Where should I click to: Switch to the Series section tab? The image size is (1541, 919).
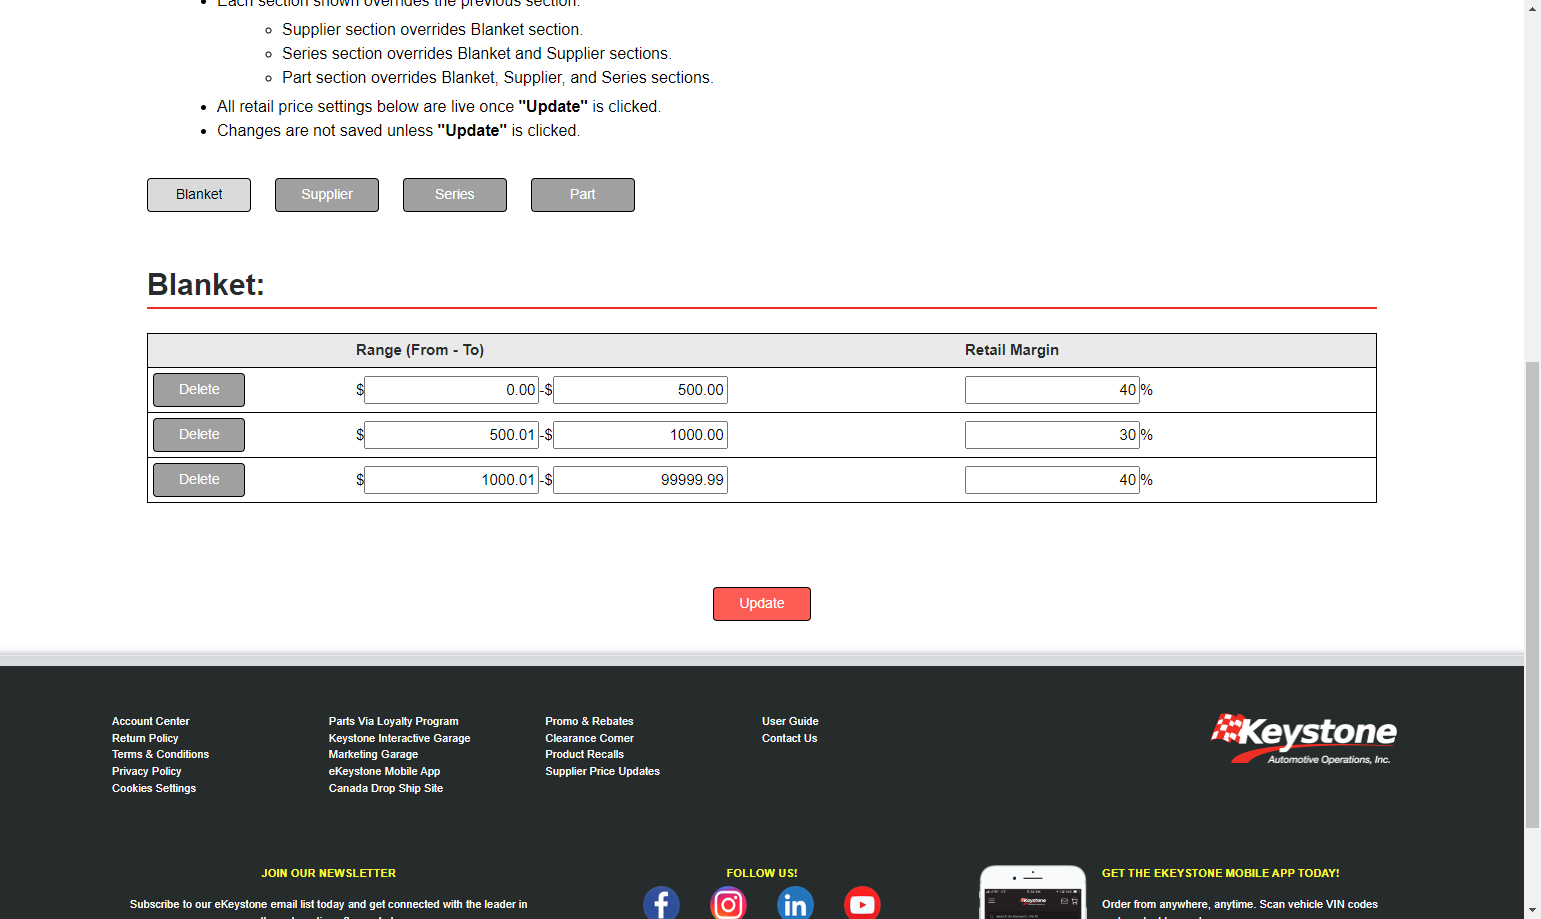pos(455,195)
